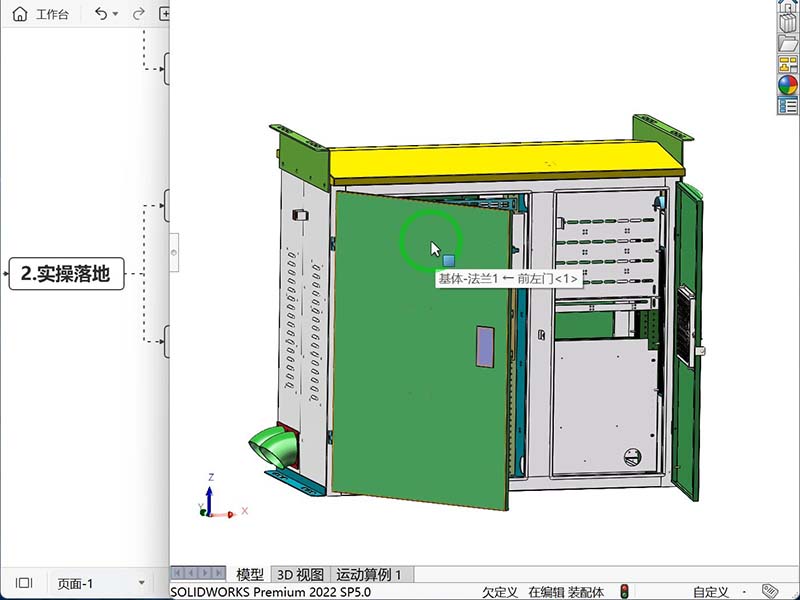
Task: Open the Custom Properties task pane
Action: click(x=787, y=106)
